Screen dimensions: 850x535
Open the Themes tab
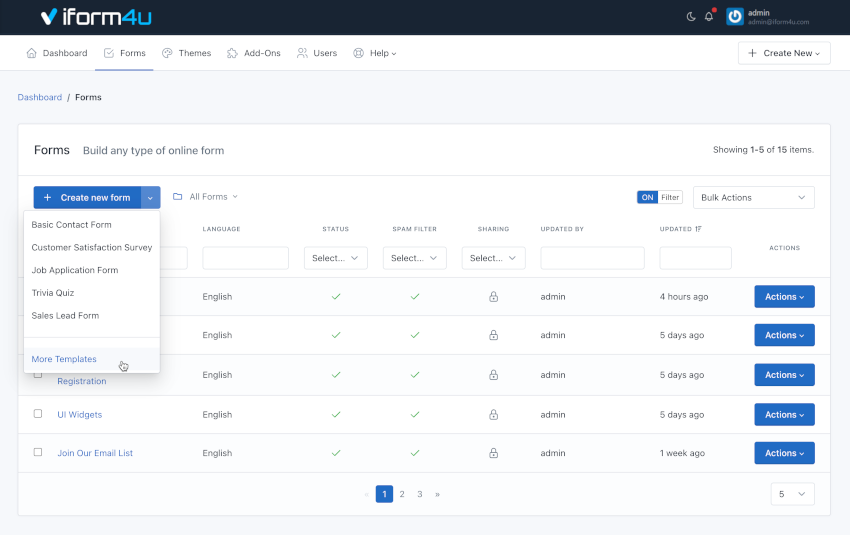(x=186, y=53)
